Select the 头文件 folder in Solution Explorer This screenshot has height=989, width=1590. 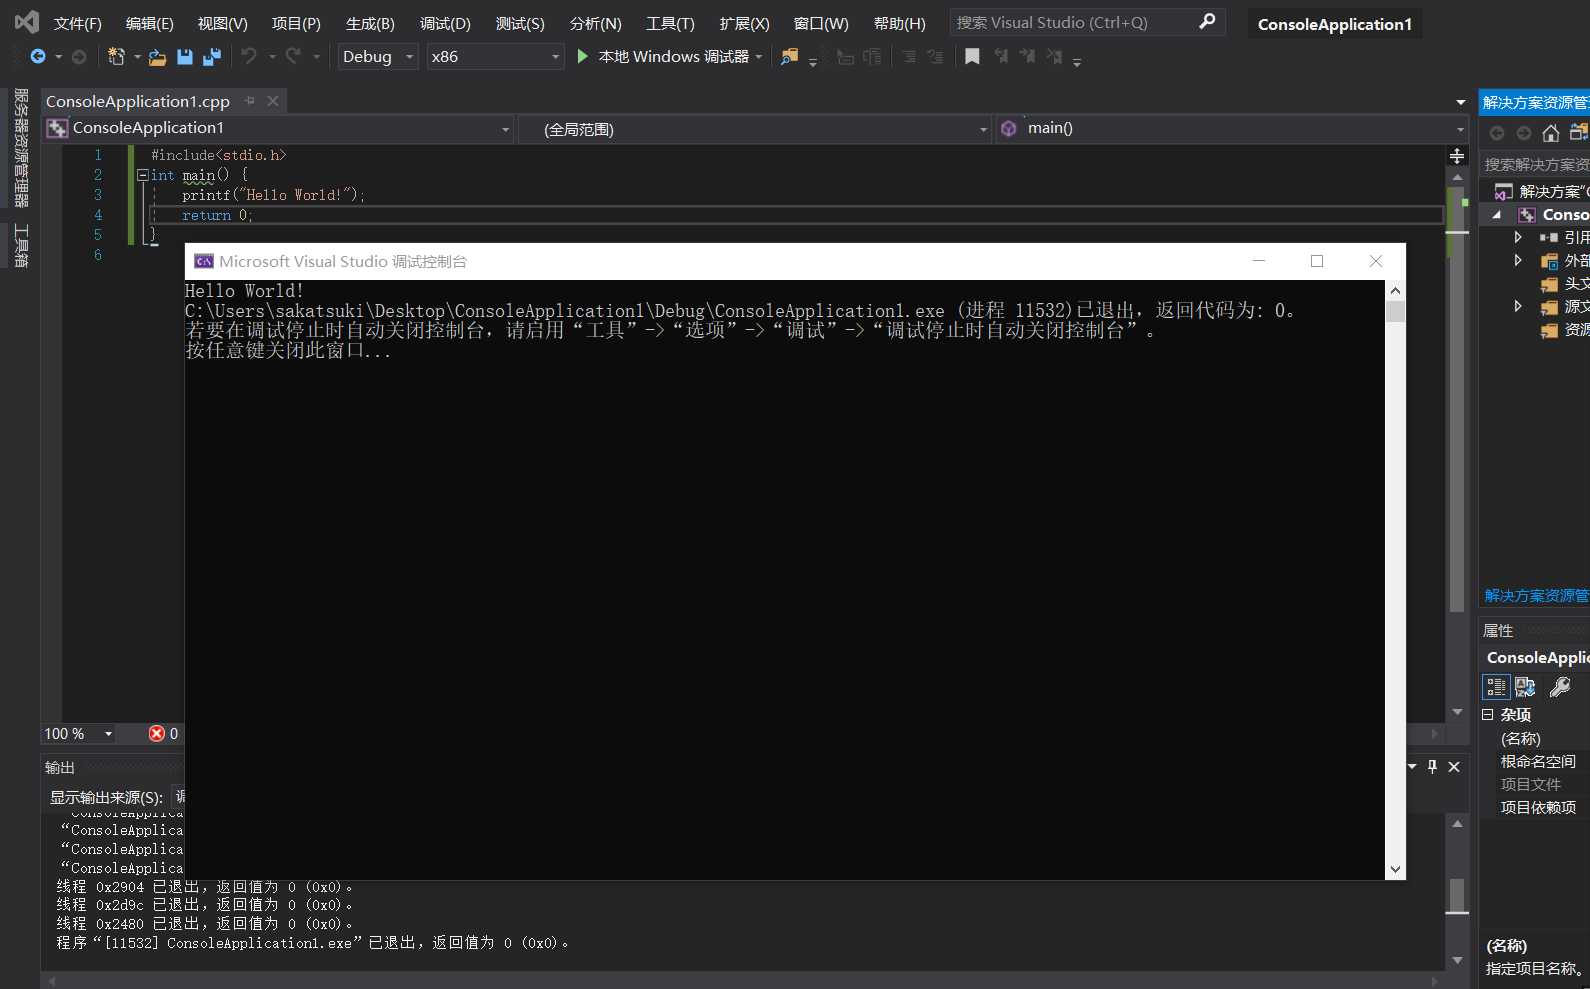1565,283
